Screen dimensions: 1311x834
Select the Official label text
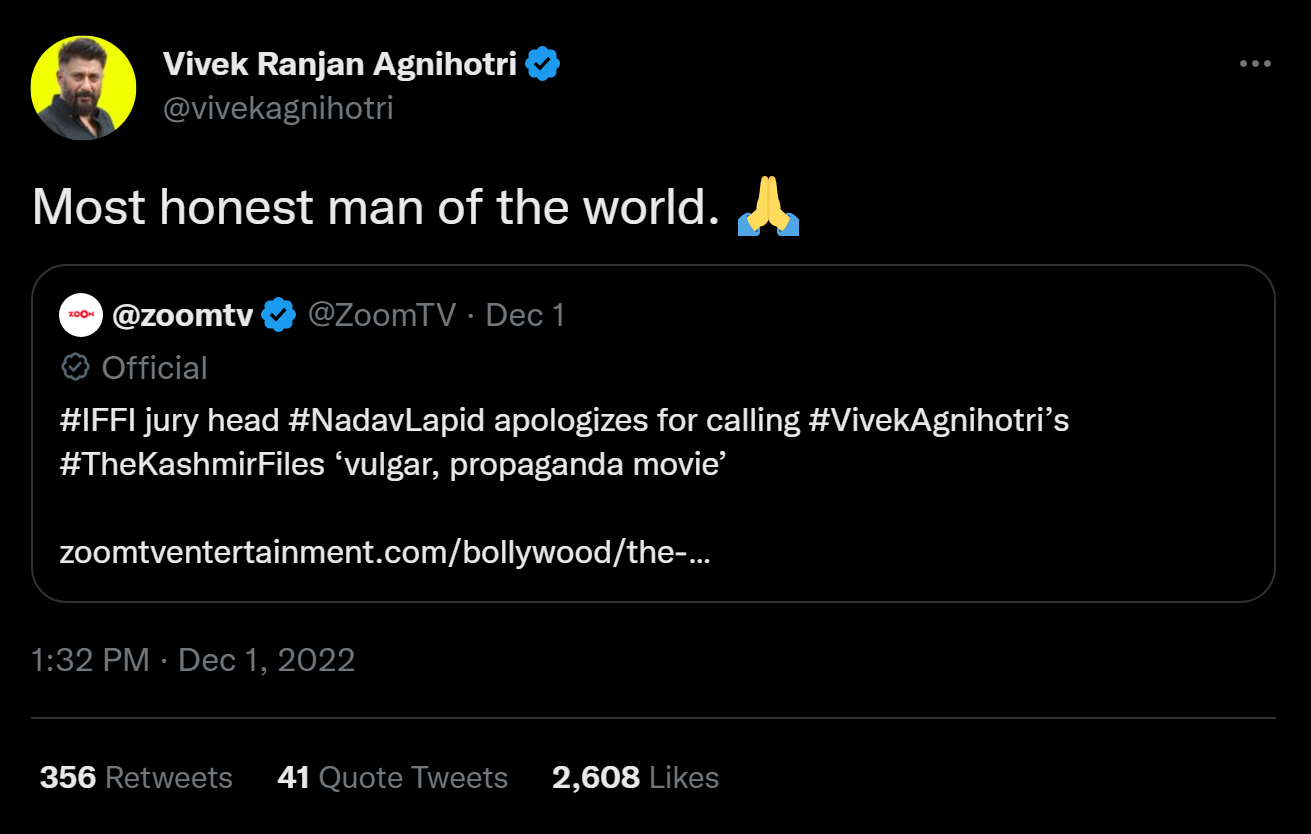click(154, 368)
